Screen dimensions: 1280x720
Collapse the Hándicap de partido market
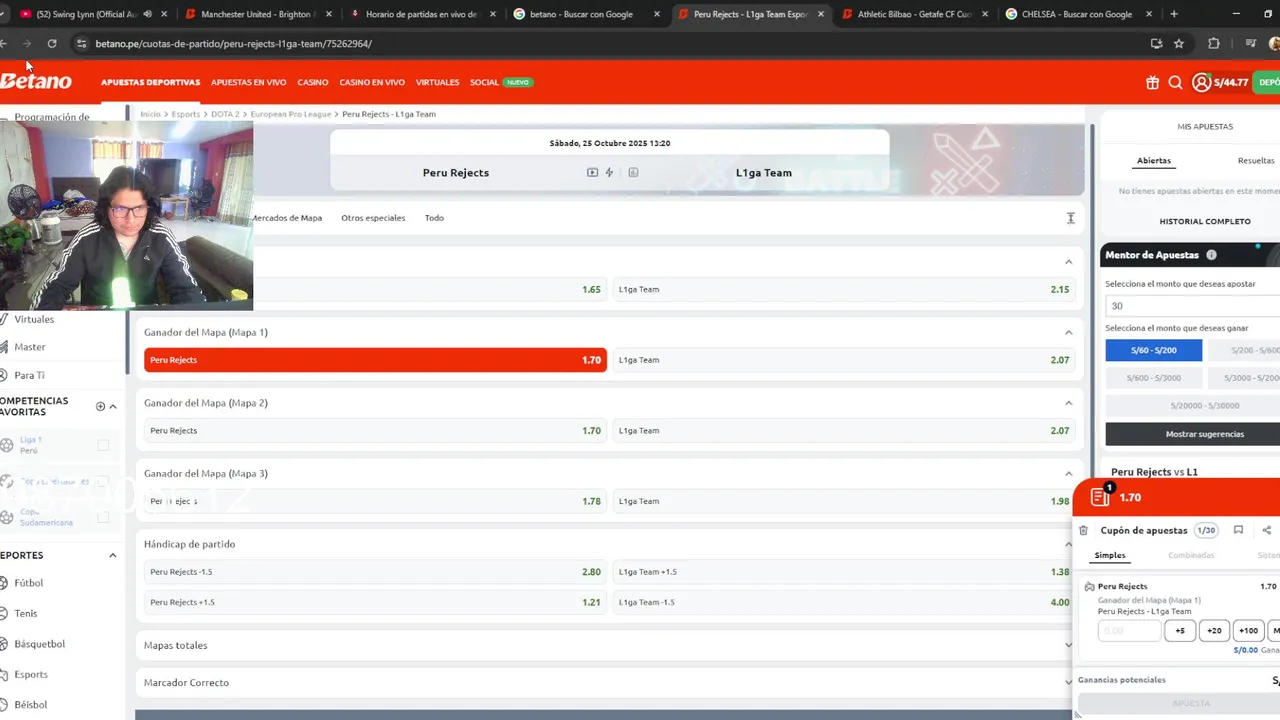pos(1068,544)
